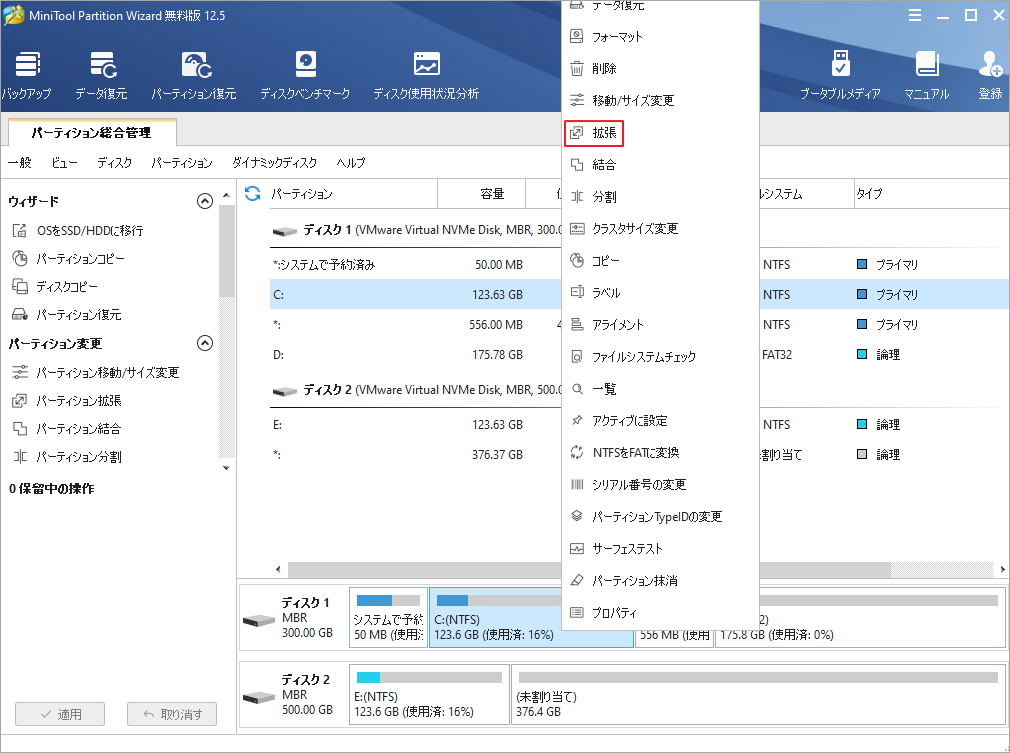
Task: Choose 一覧 from the context menu
Action: 660,389
